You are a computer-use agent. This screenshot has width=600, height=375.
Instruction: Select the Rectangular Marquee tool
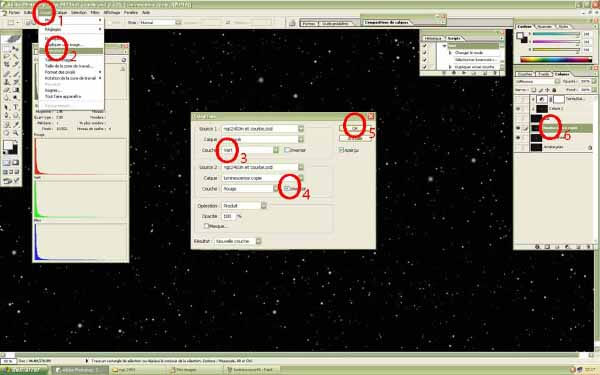[x=7, y=49]
